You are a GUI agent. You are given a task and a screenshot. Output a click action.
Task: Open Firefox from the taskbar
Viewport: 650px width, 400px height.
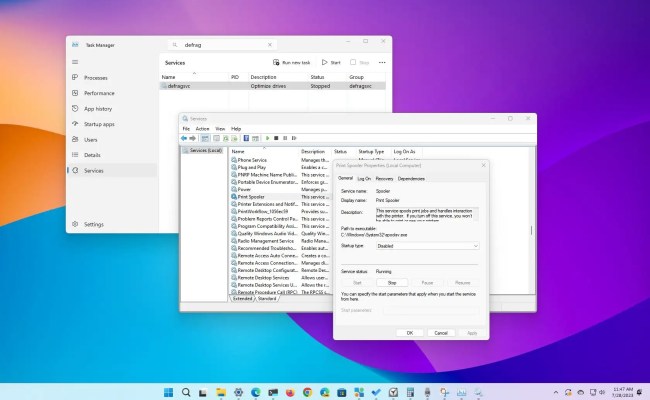pyautogui.click(x=290, y=392)
